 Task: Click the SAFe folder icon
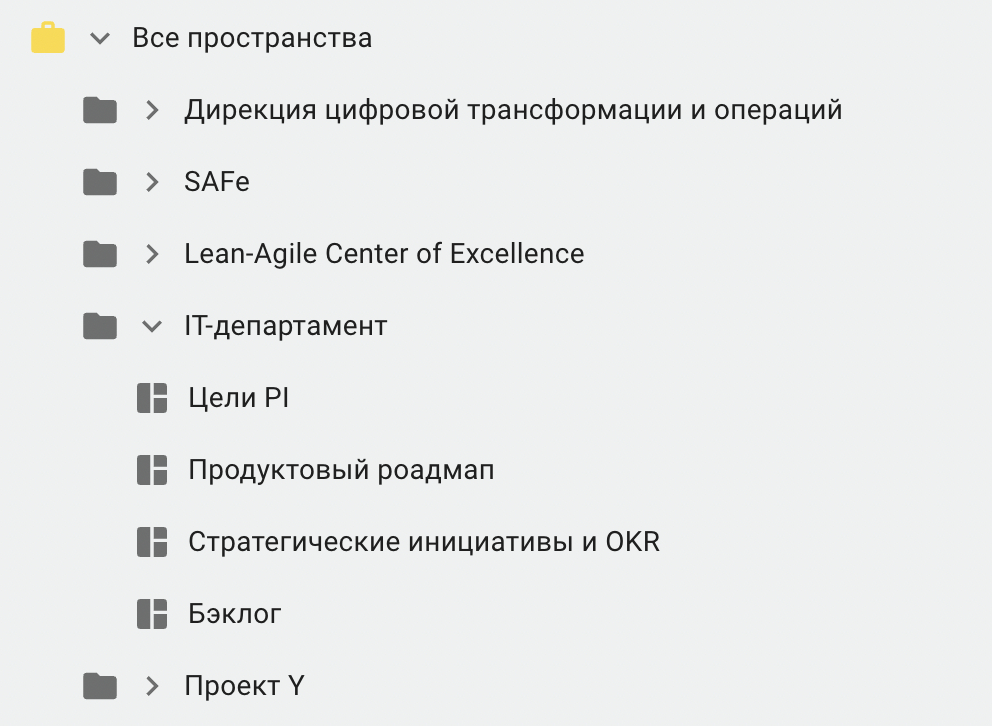(100, 182)
